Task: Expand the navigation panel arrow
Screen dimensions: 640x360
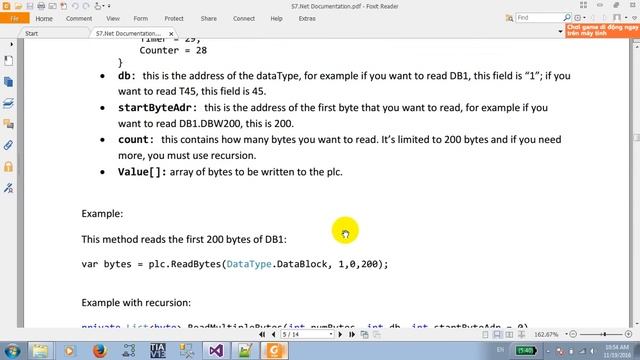Action: (11, 44)
